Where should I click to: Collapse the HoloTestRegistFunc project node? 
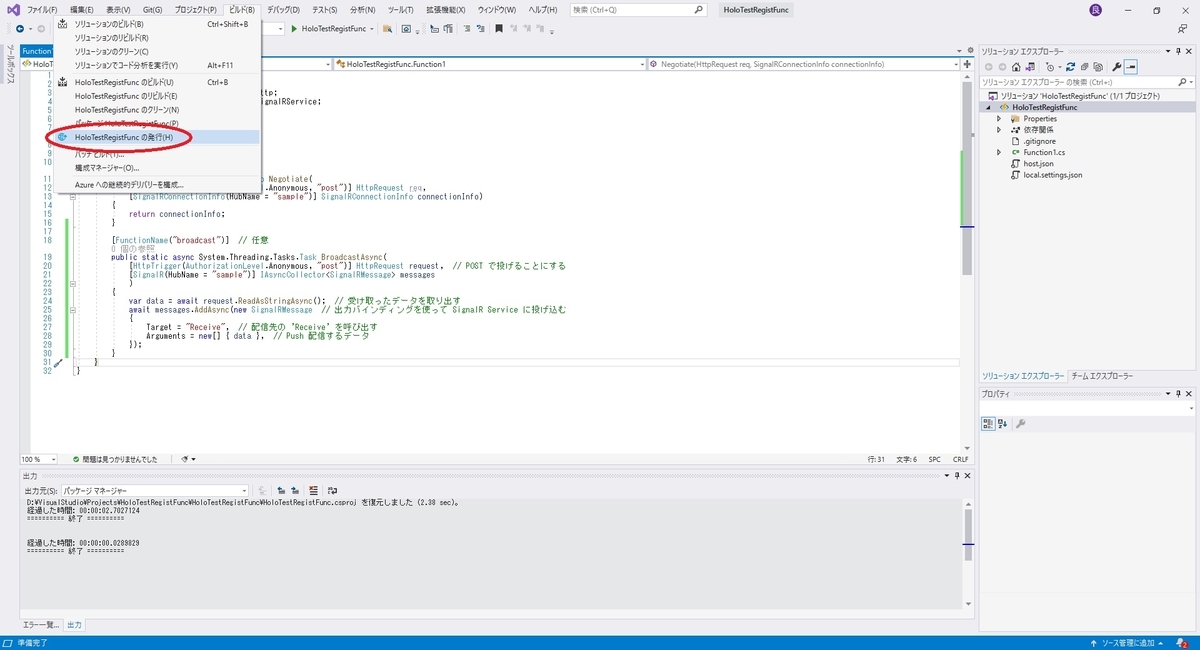(989, 107)
